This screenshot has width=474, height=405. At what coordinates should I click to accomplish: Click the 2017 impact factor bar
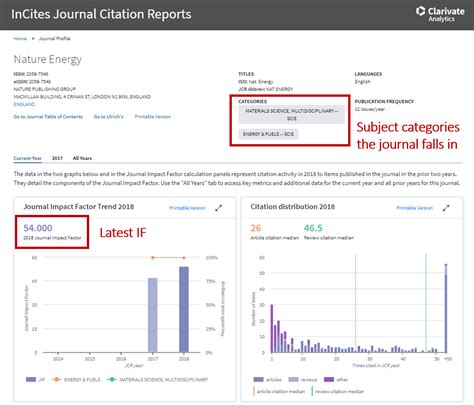tap(153, 315)
